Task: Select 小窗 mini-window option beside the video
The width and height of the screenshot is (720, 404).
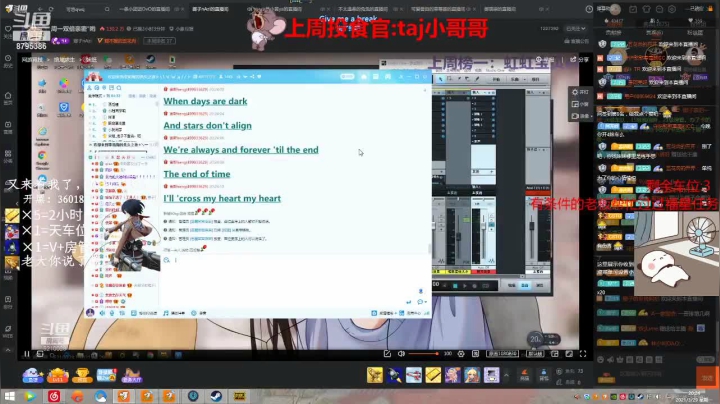Action: click(579, 104)
